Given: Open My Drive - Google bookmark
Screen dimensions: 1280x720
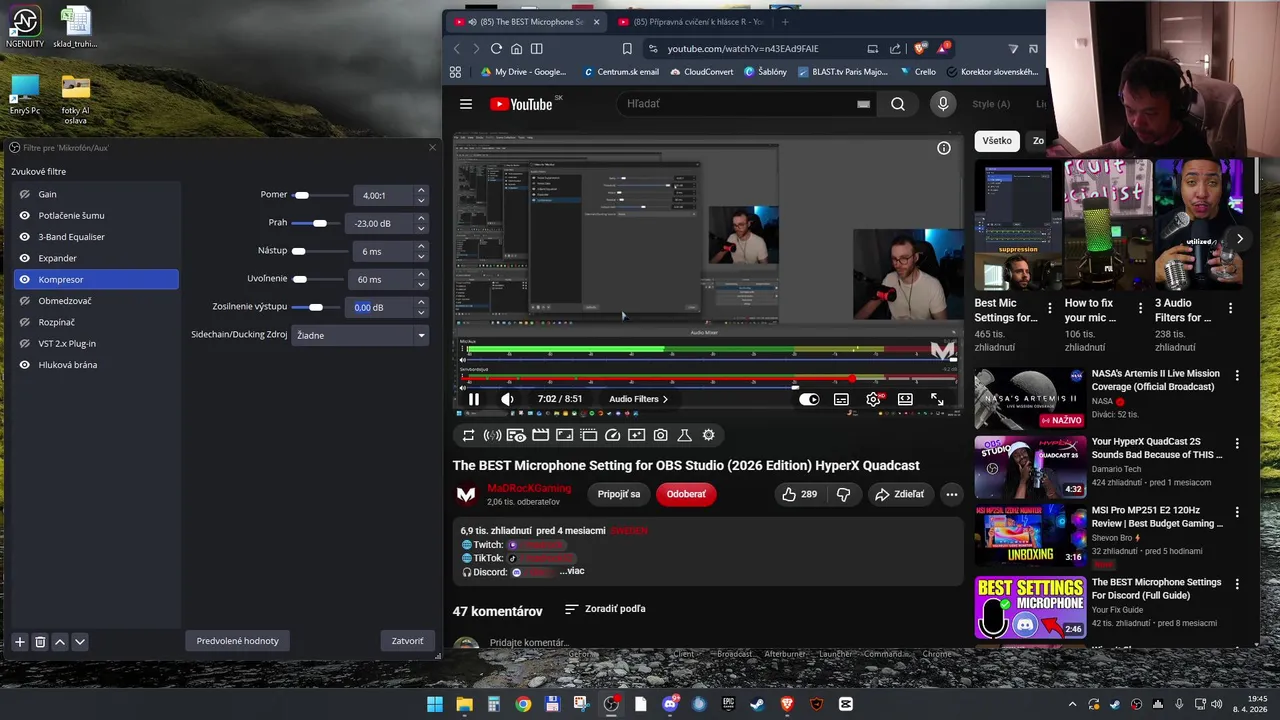Looking at the screenshot, I should [x=523, y=72].
